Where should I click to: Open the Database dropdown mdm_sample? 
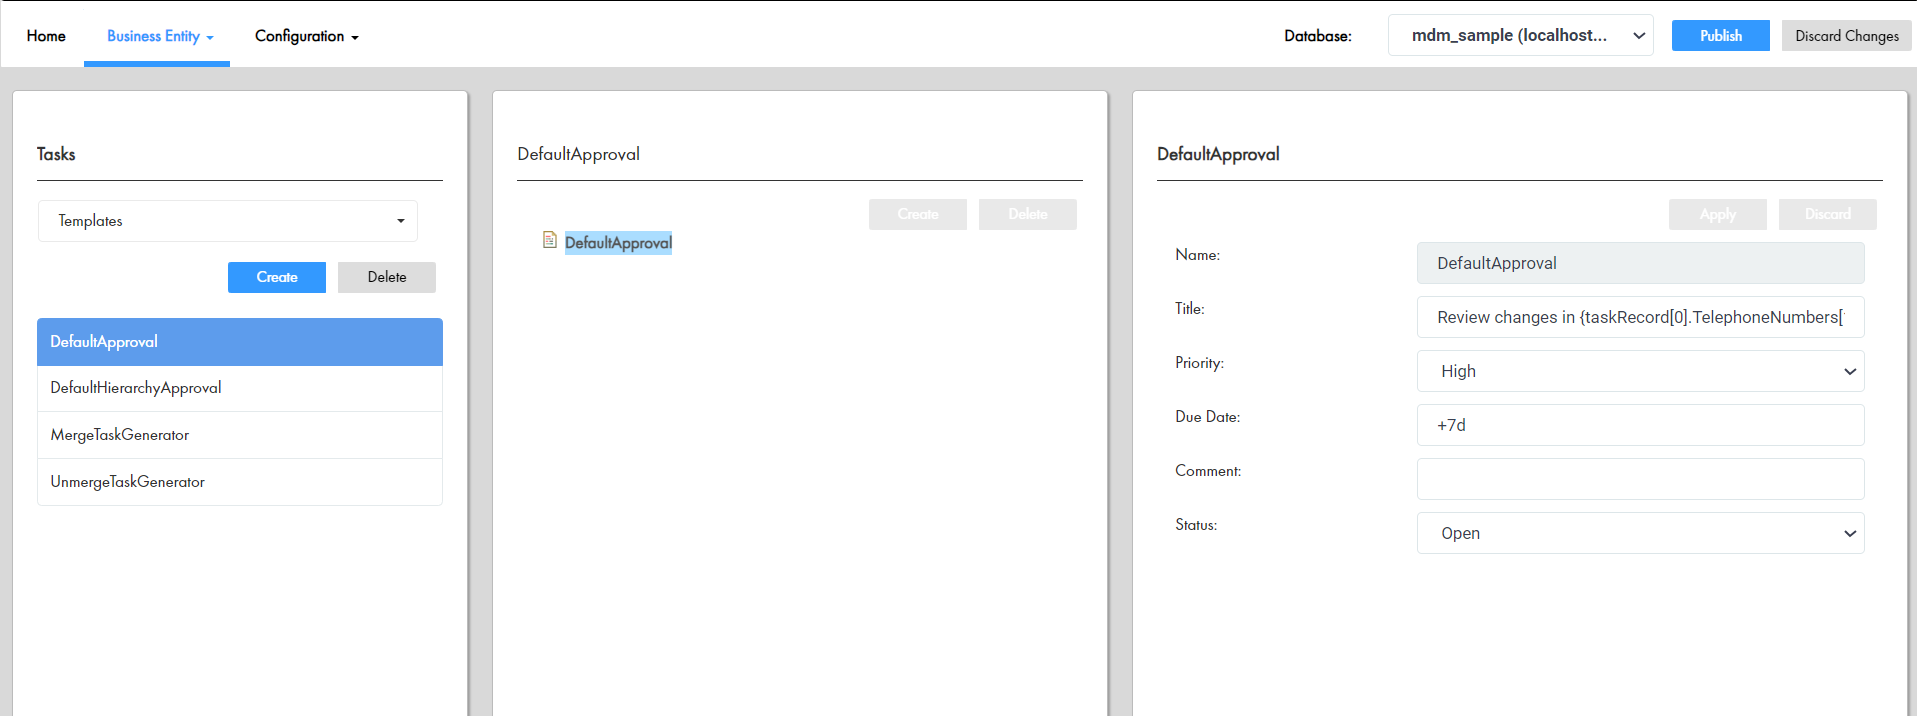point(1520,35)
